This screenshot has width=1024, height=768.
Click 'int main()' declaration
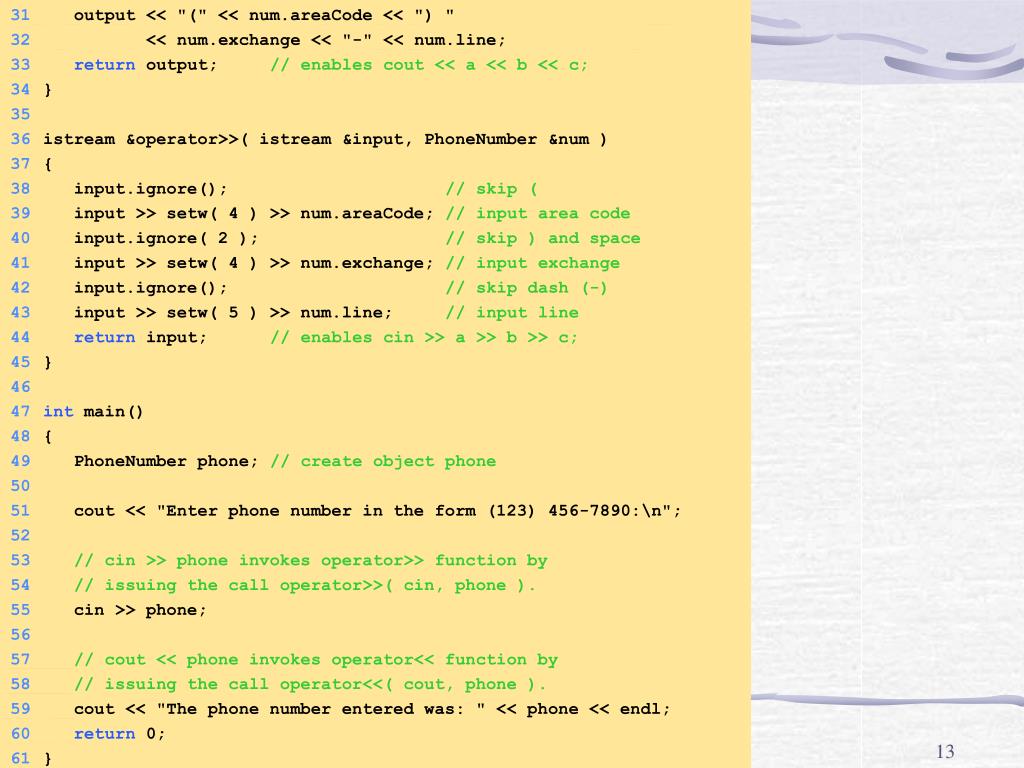(93, 412)
